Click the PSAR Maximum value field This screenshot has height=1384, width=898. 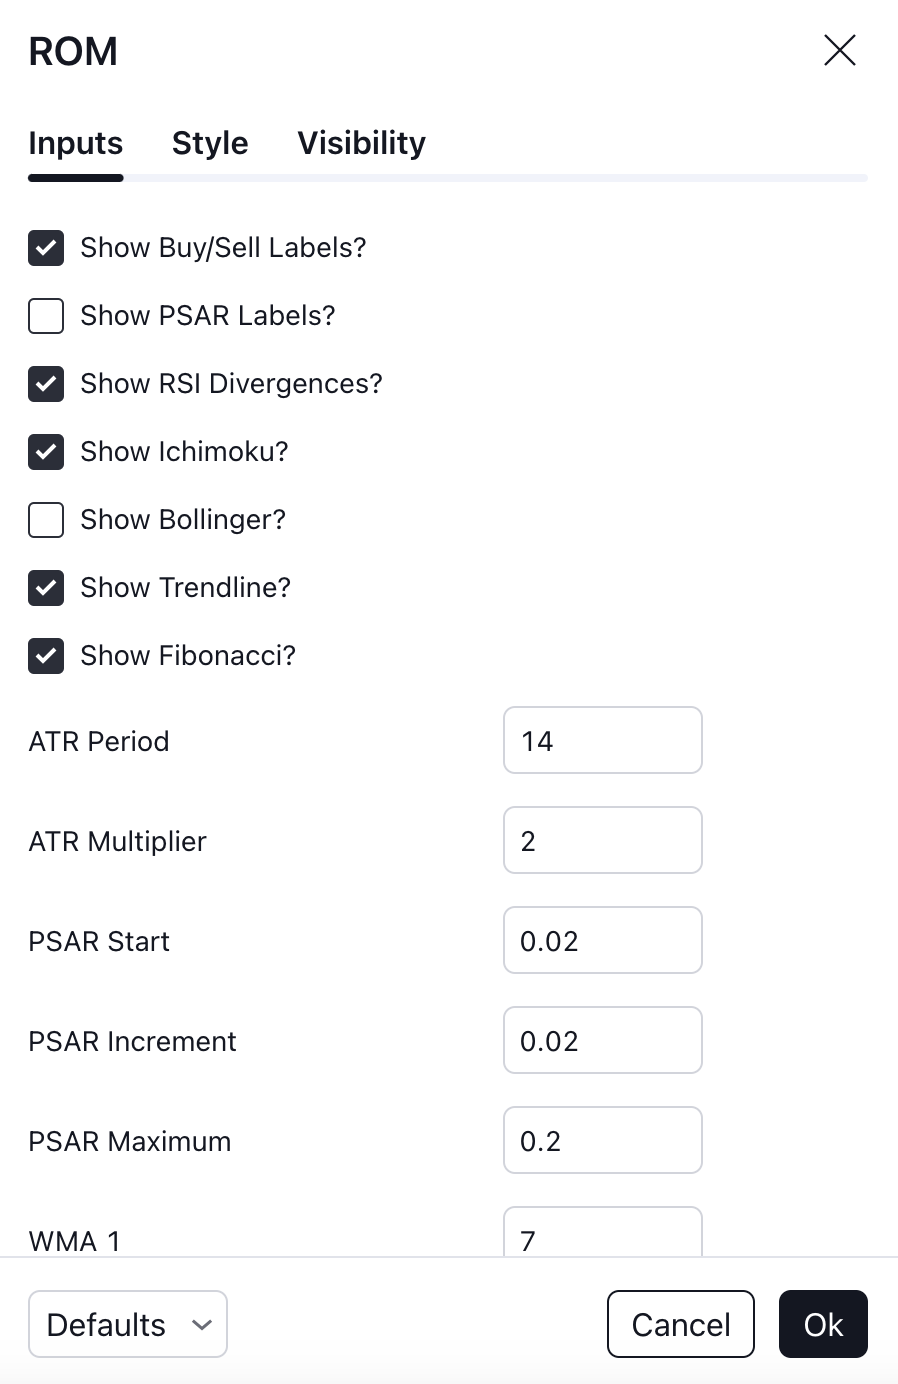coord(603,1140)
